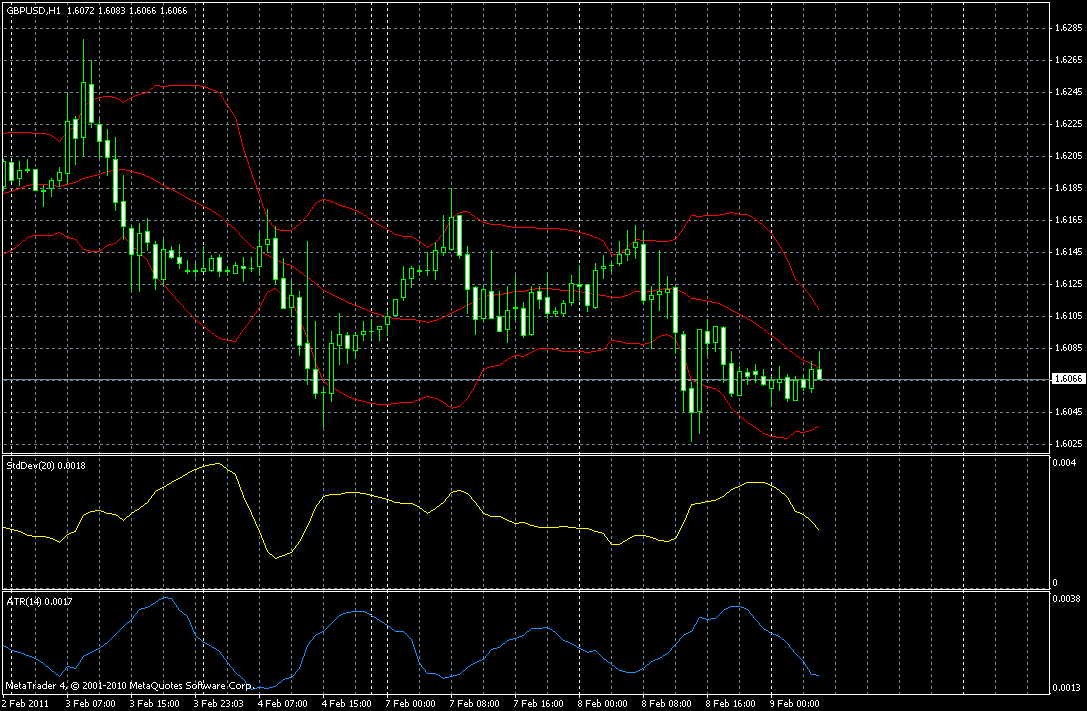Image resolution: width=1087 pixels, height=711 pixels.
Task: Click the 3 Feb 07:00 time label
Action: coord(90,703)
